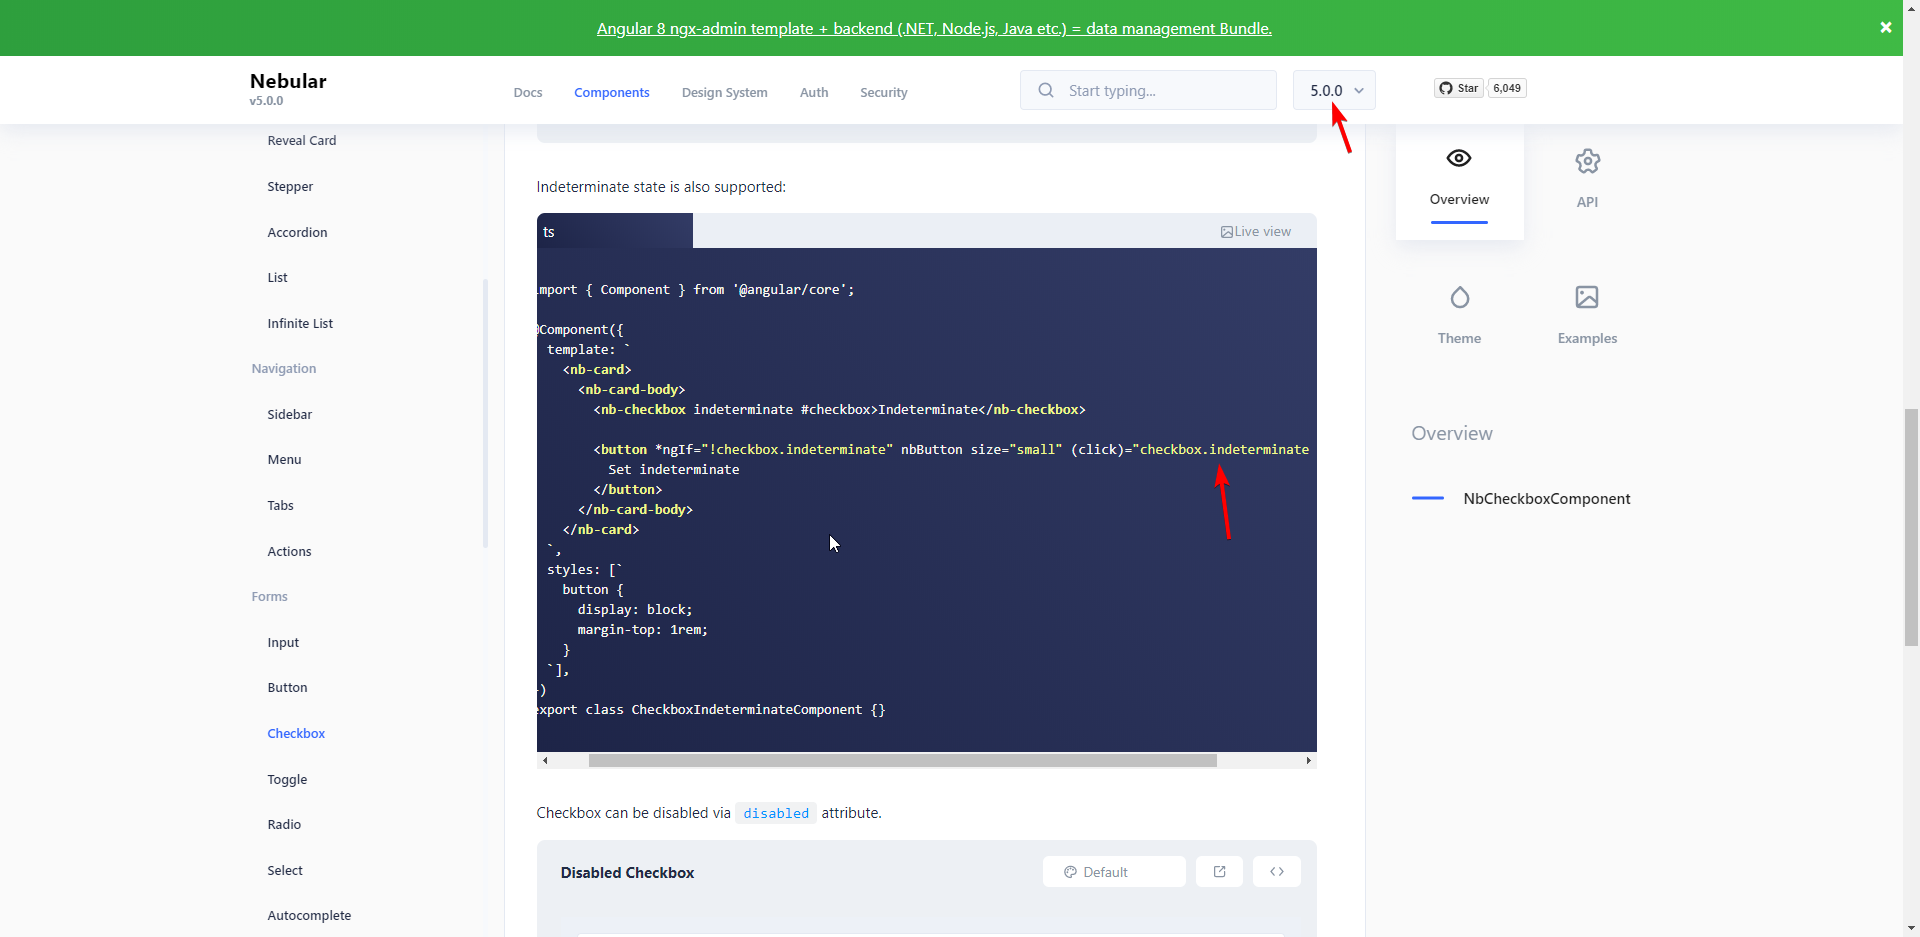Open the Components menu item
1920x937 pixels.
(x=612, y=92)
